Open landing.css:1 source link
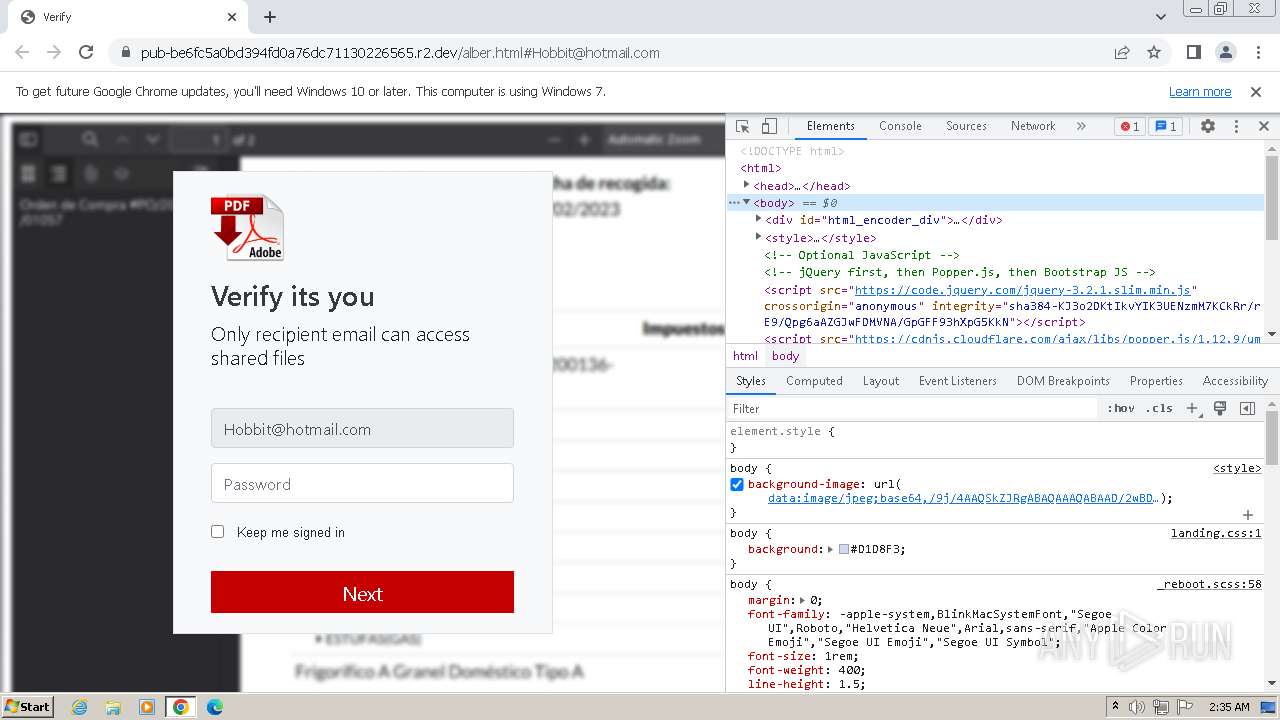 (1216, 533)
